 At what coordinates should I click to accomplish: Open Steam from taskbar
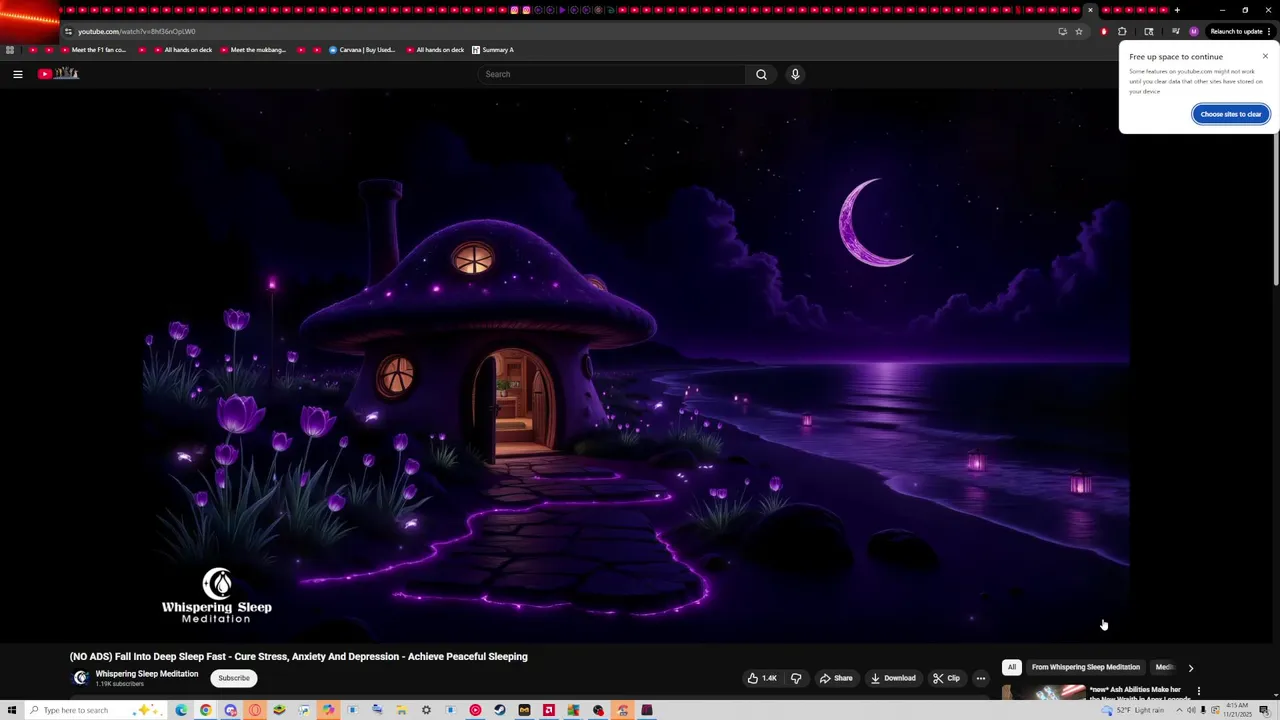tap(500, 710)
